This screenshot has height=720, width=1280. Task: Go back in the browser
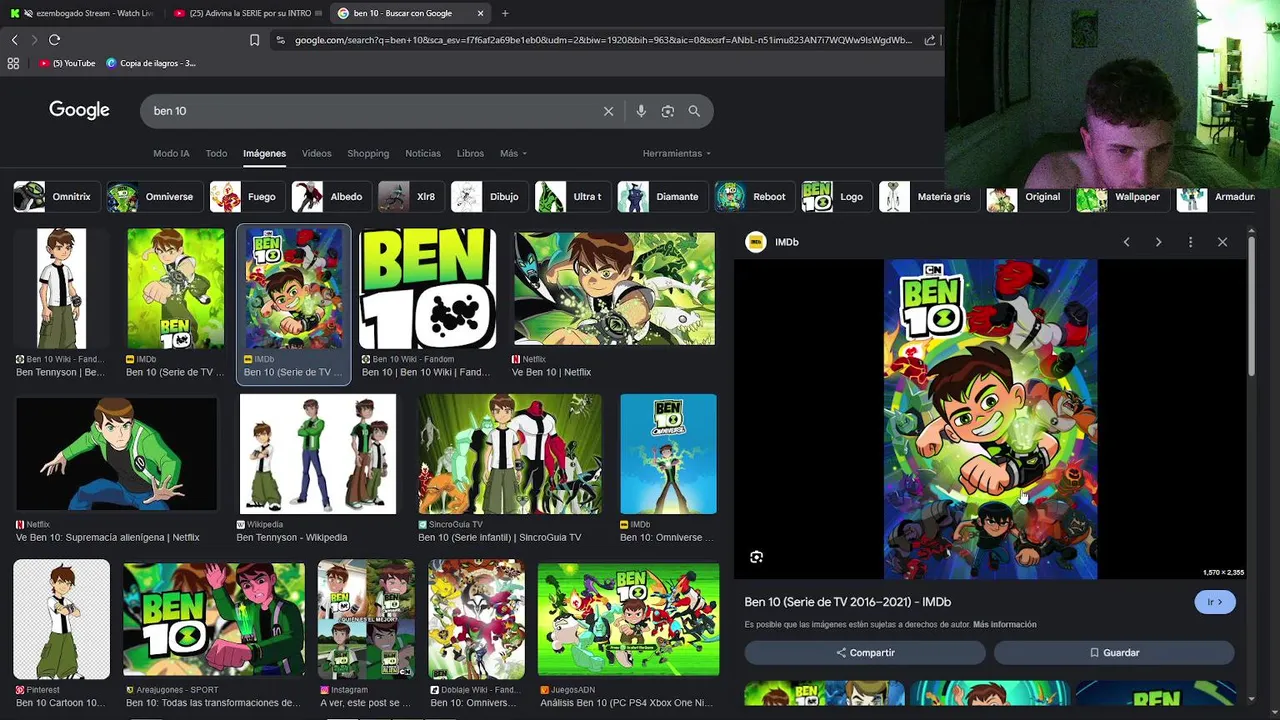point(14,40)
